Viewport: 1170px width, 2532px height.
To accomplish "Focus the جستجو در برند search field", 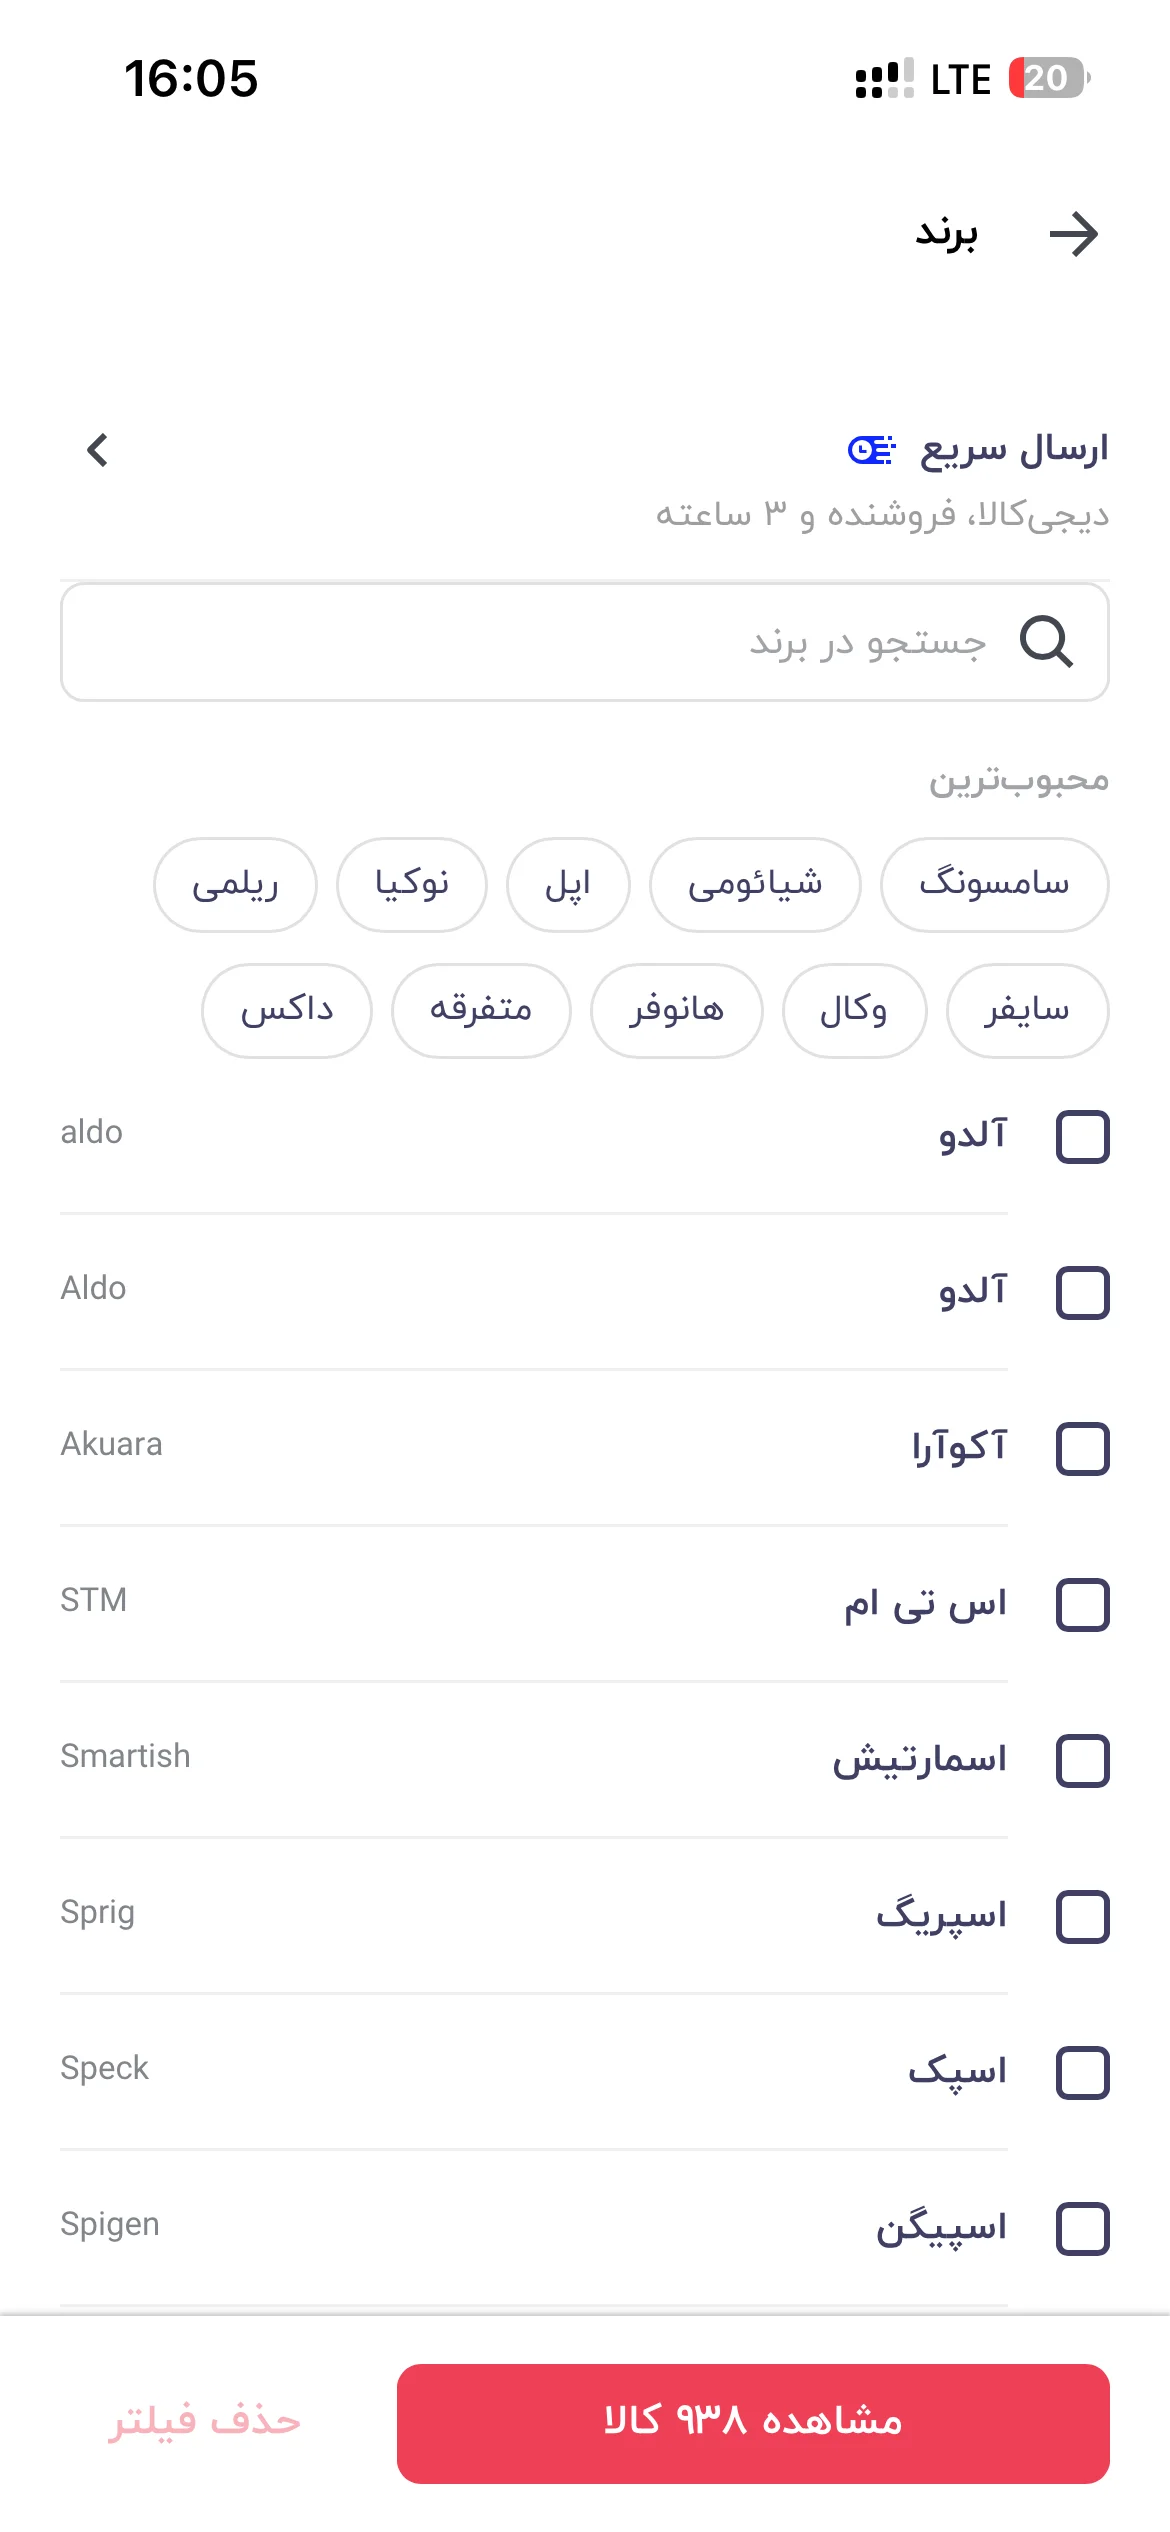I will (x=585, y=642).
